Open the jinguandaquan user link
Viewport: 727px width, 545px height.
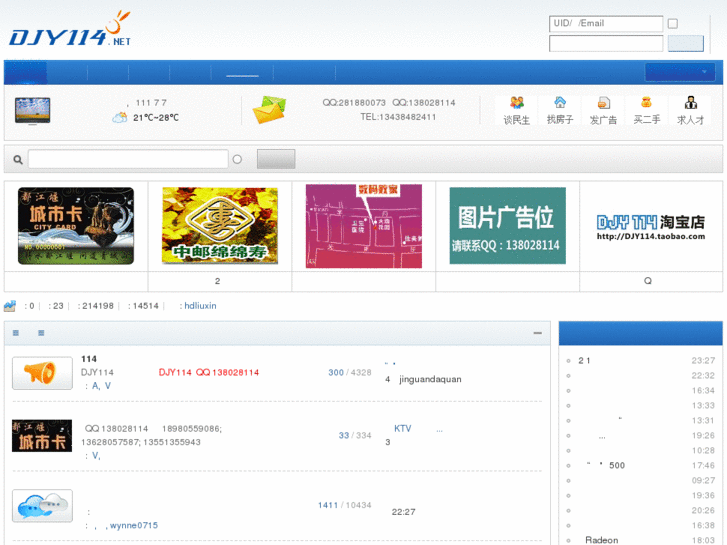430,379
